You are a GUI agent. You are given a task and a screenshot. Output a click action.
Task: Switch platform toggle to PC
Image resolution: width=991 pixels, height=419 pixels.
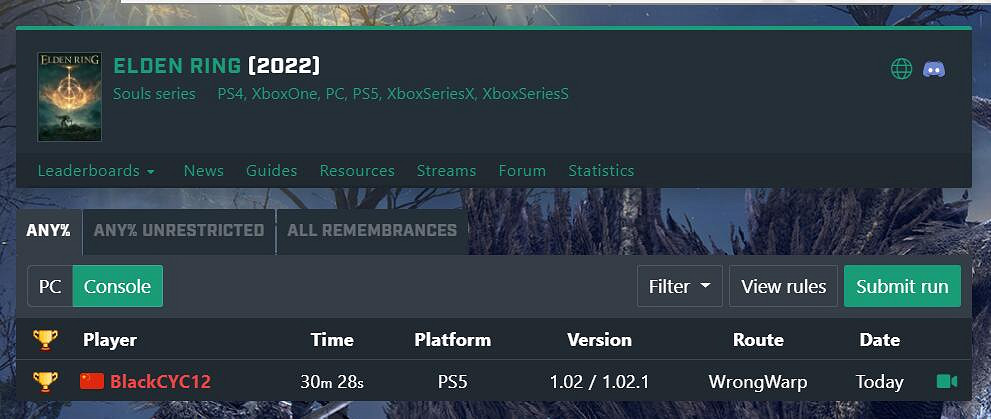pos(50,286)
